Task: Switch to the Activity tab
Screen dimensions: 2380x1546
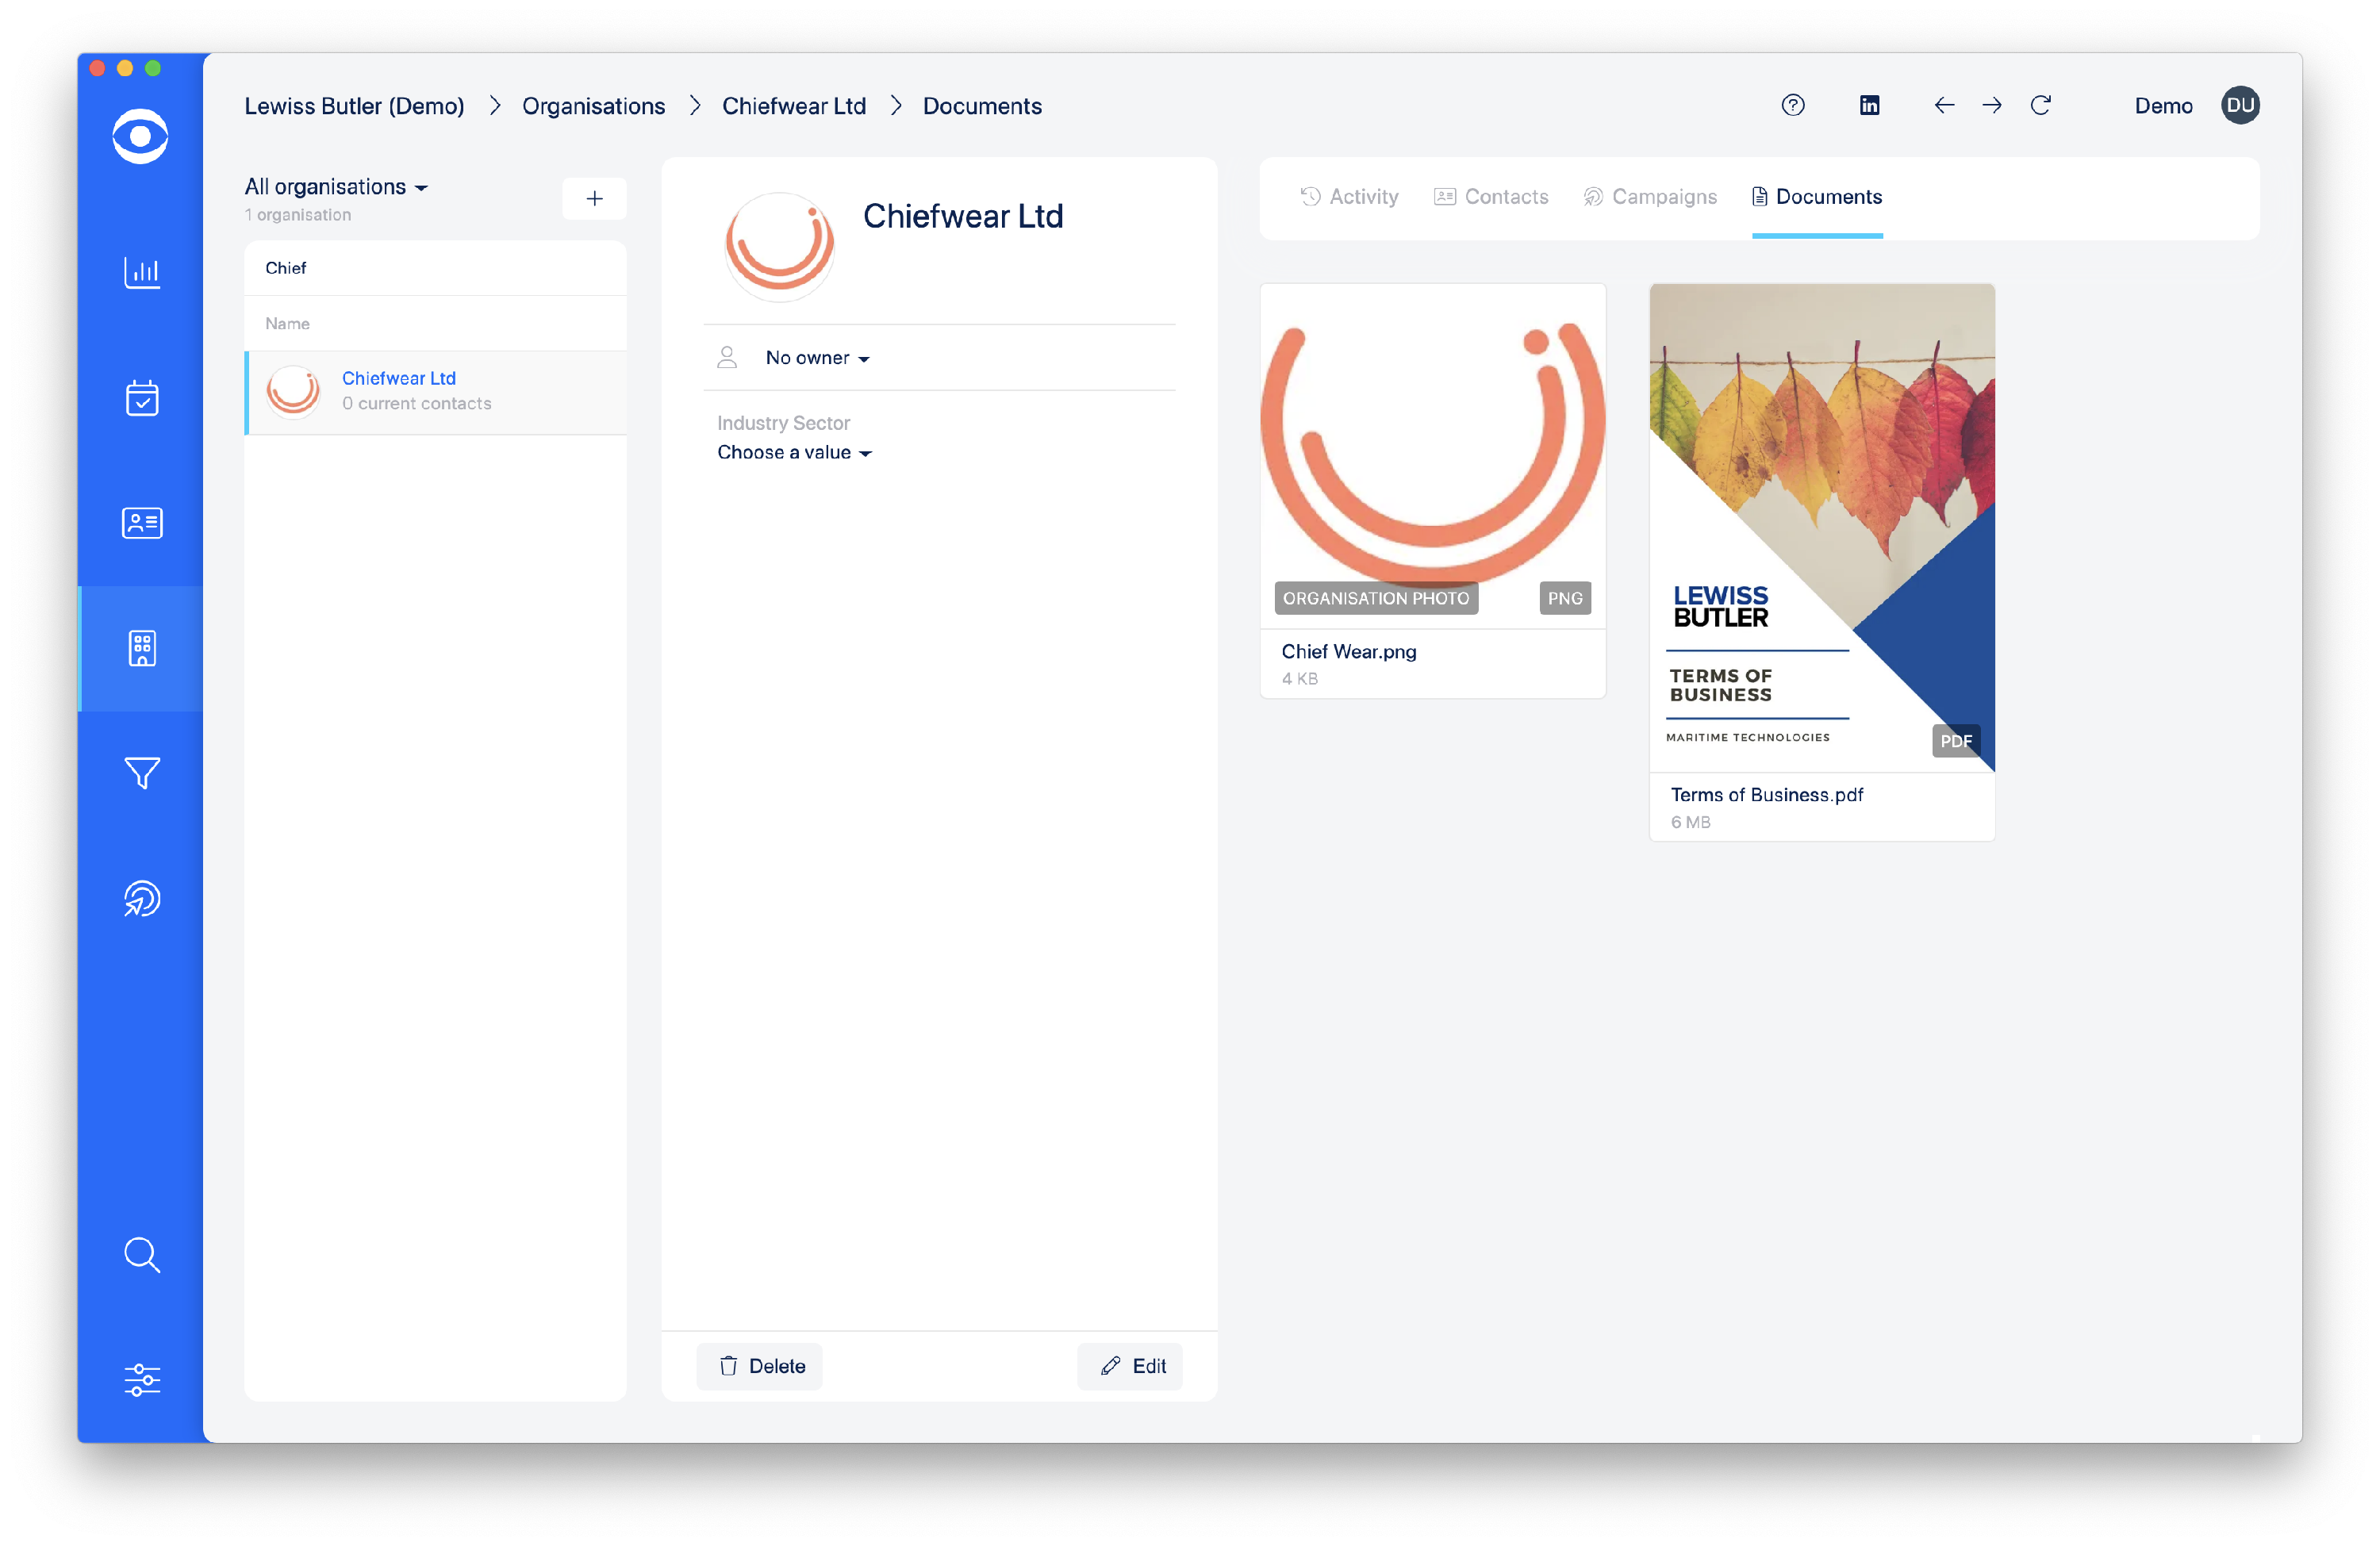Action: point(1349,197)
